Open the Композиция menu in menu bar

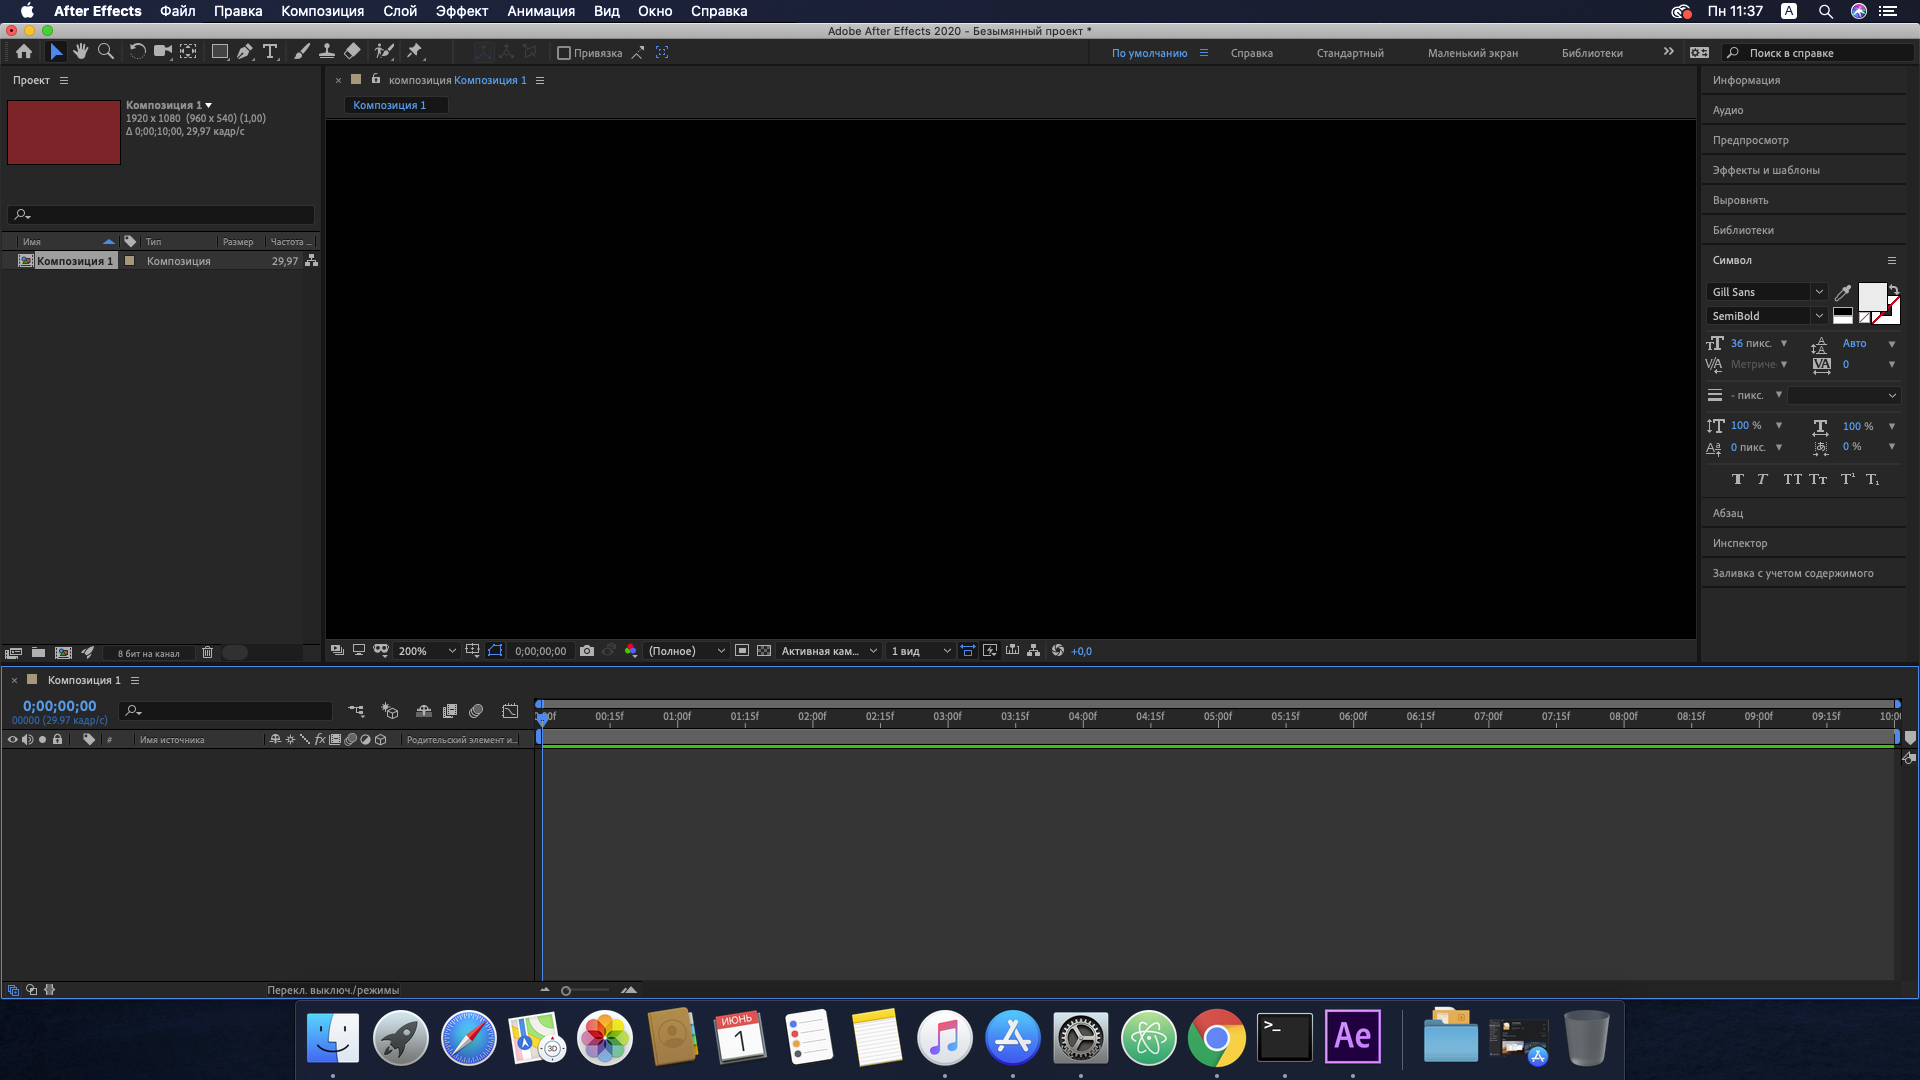tap(322, 11)
